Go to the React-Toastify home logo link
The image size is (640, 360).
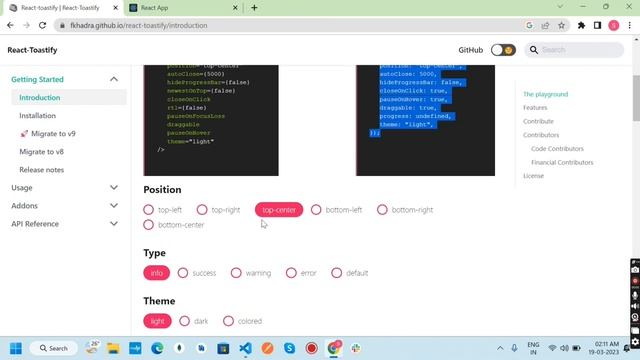pos(32,50)
